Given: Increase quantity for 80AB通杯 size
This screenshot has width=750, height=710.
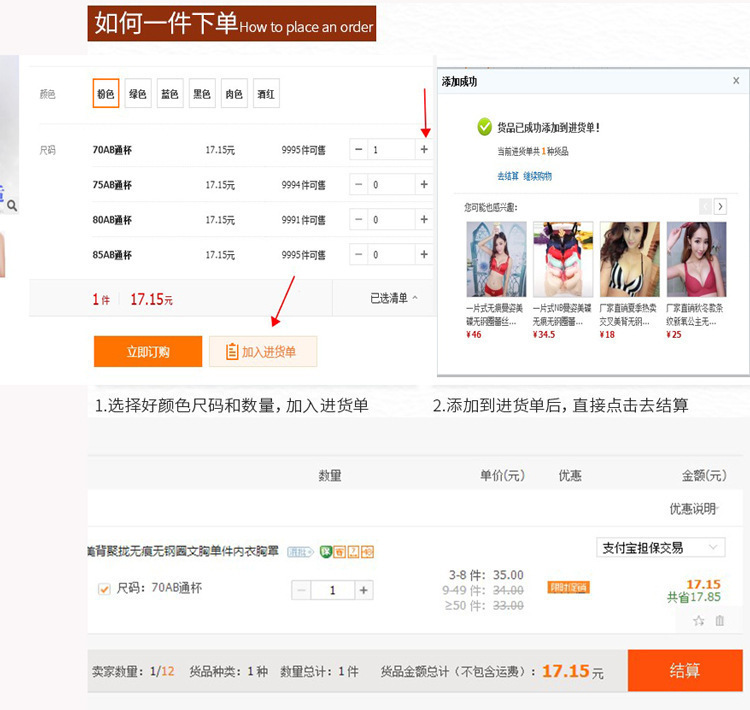Looking at the screenshot, I should 424,219.
